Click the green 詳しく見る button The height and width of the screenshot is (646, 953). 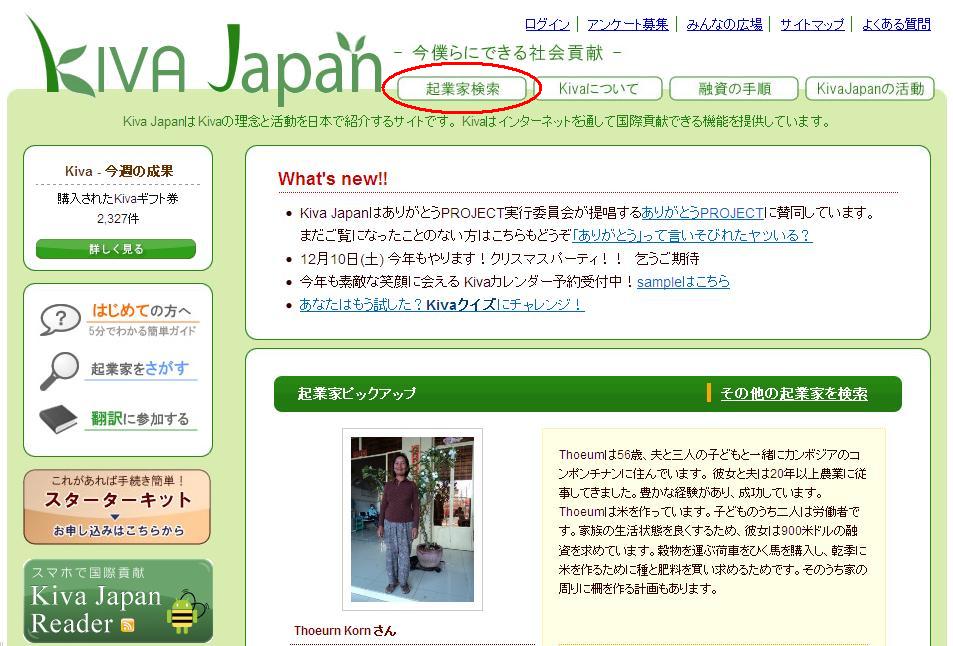tap(115, 249)
